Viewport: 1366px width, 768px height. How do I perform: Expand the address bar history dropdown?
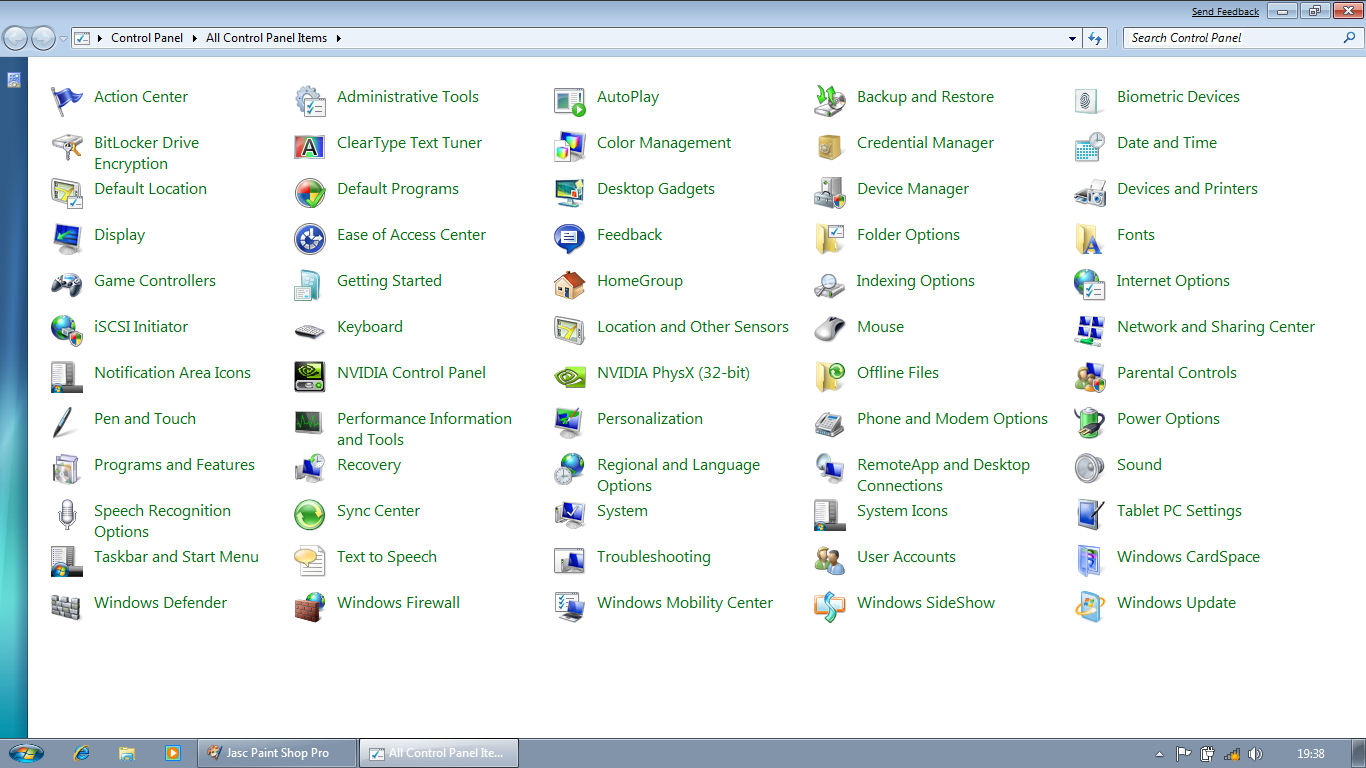point(1073,38)
